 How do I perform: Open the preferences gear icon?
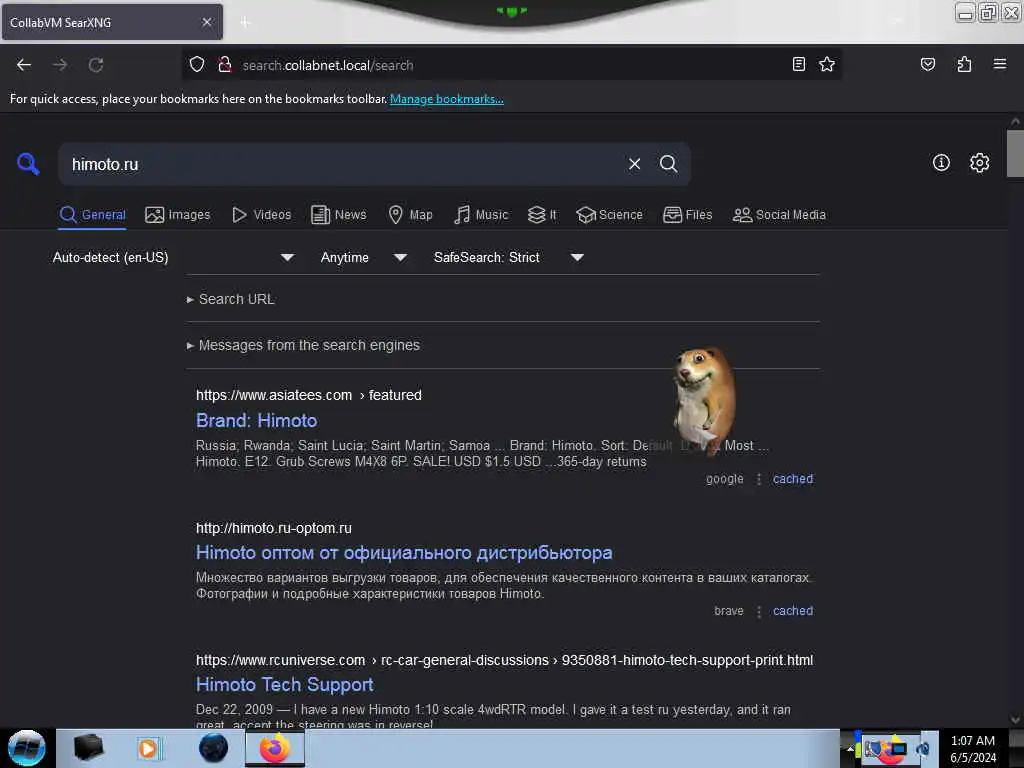coord(979,163)
